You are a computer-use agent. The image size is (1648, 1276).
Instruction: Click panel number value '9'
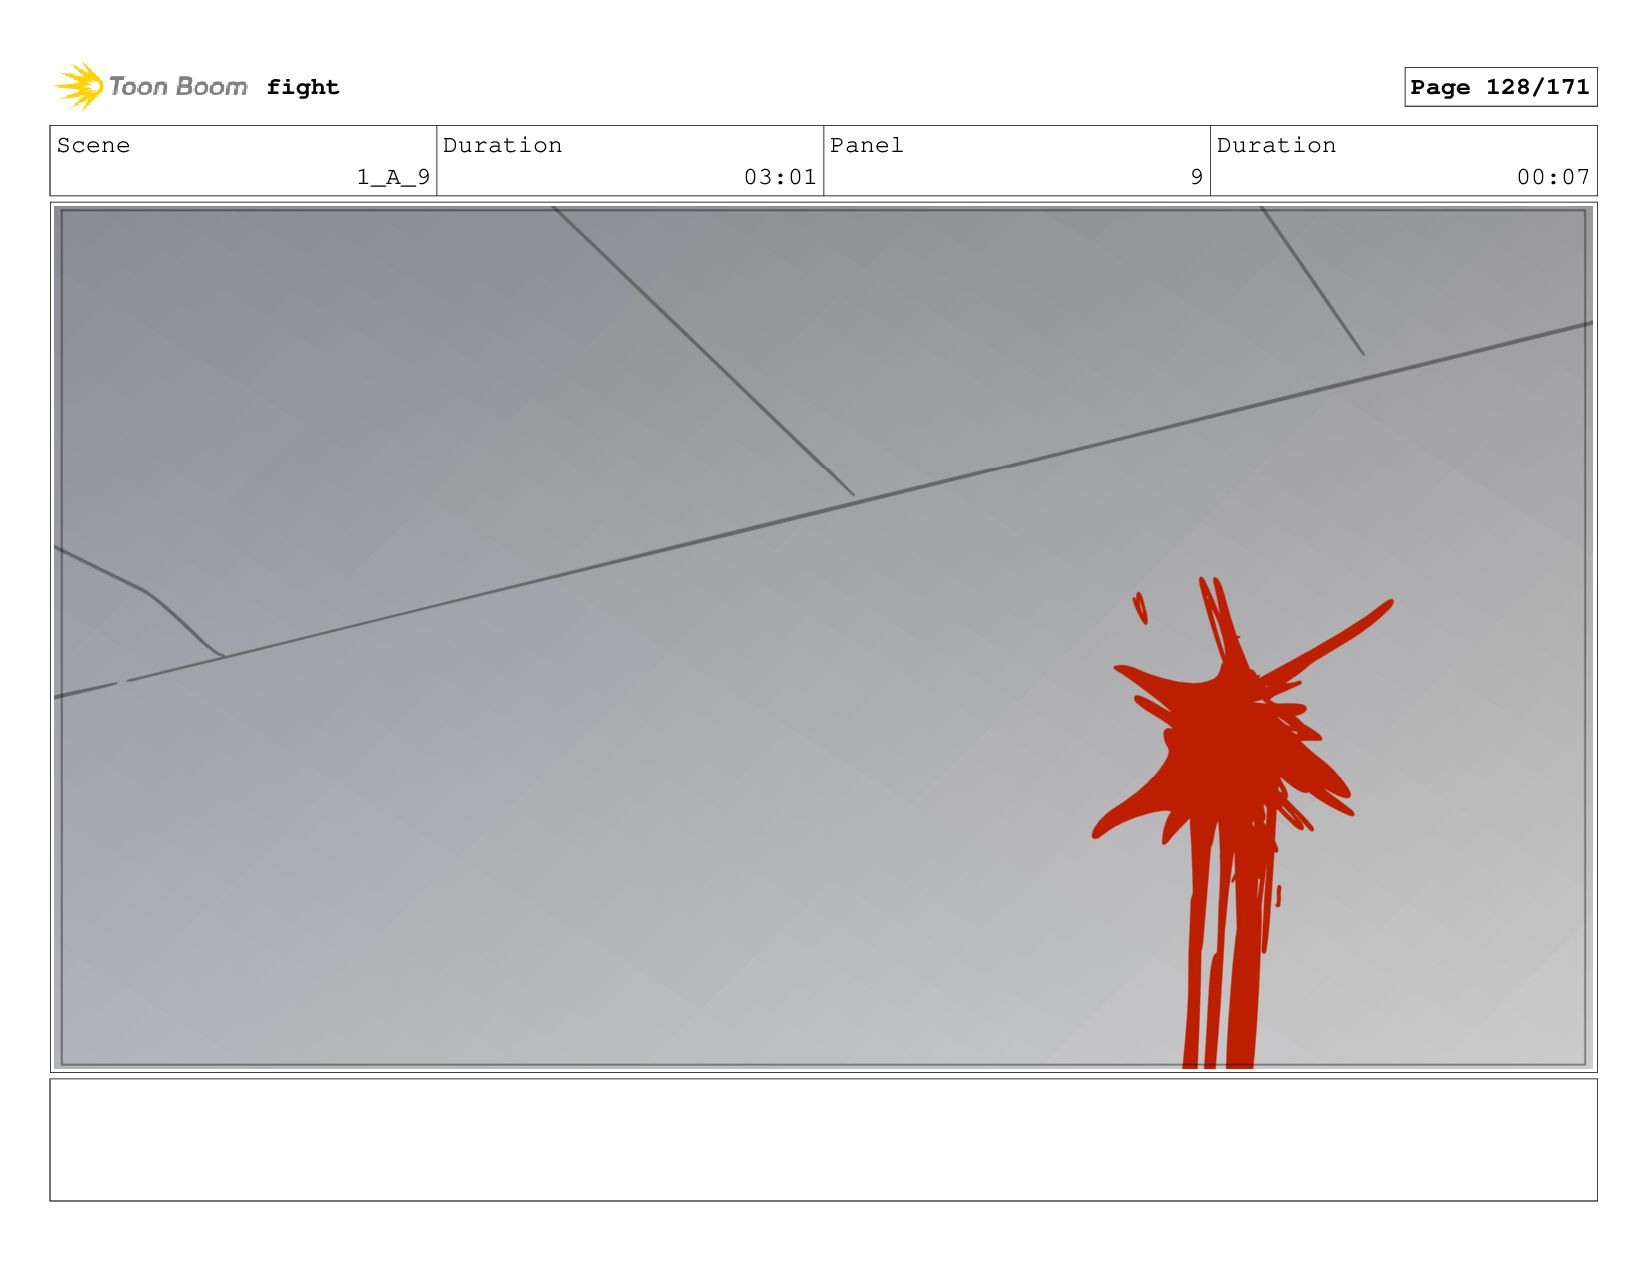click(1196, 177)
